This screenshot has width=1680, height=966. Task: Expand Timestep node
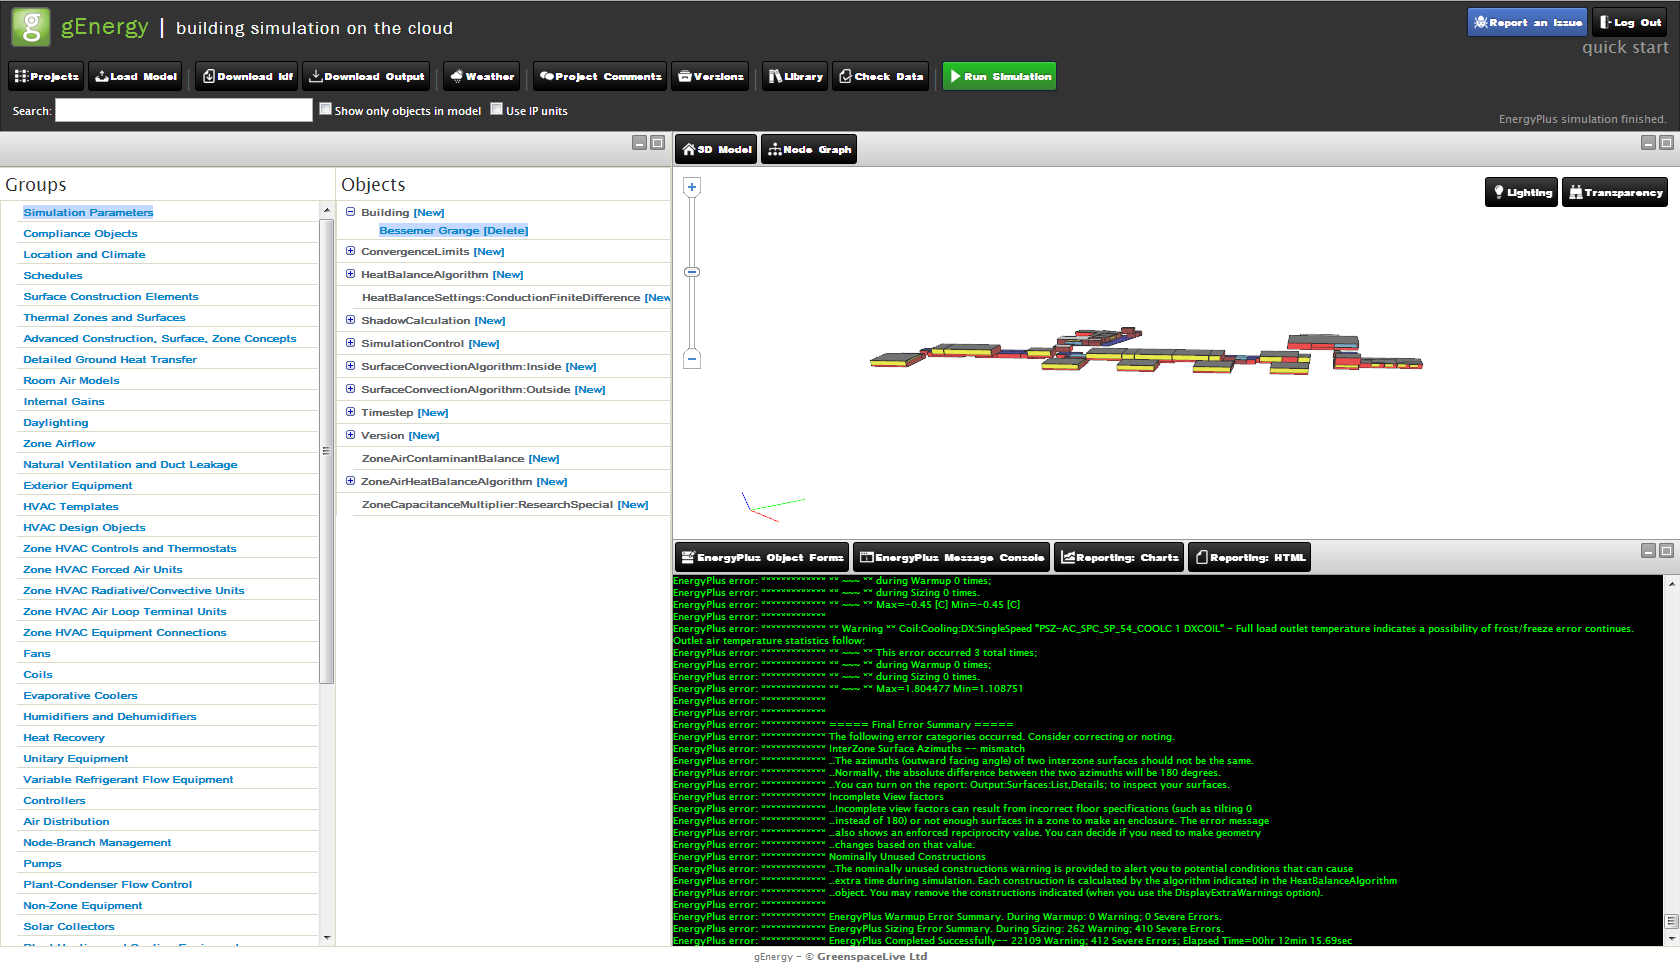(x=350, y=412)
